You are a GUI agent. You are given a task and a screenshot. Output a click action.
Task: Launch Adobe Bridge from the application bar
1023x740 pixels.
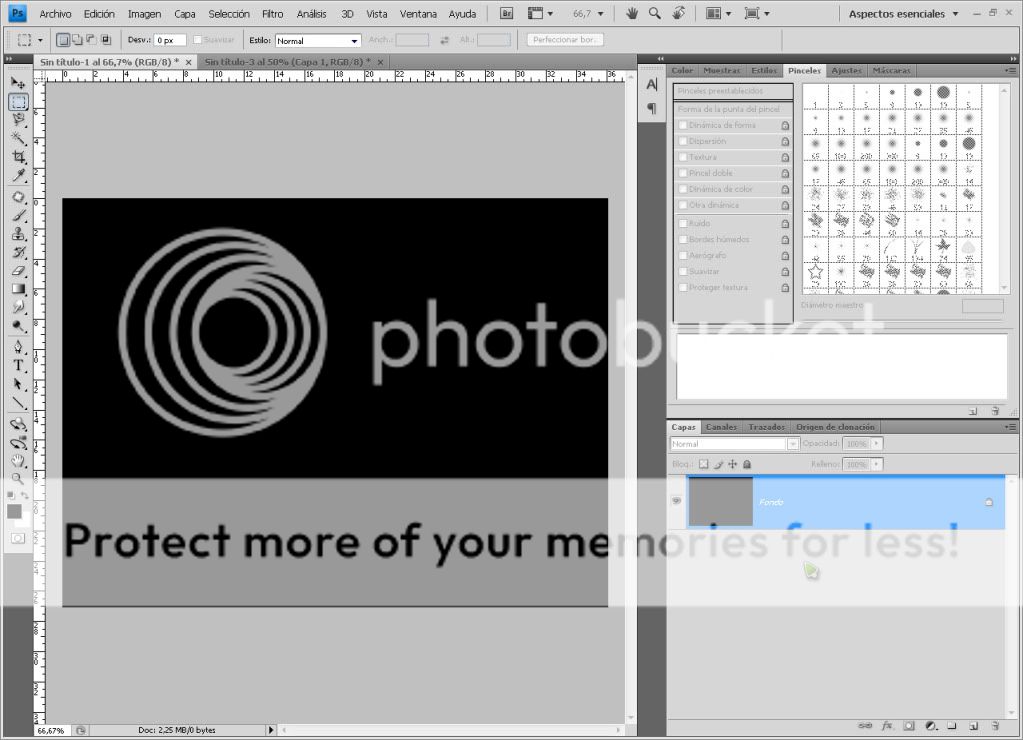(x=506, y=13)
